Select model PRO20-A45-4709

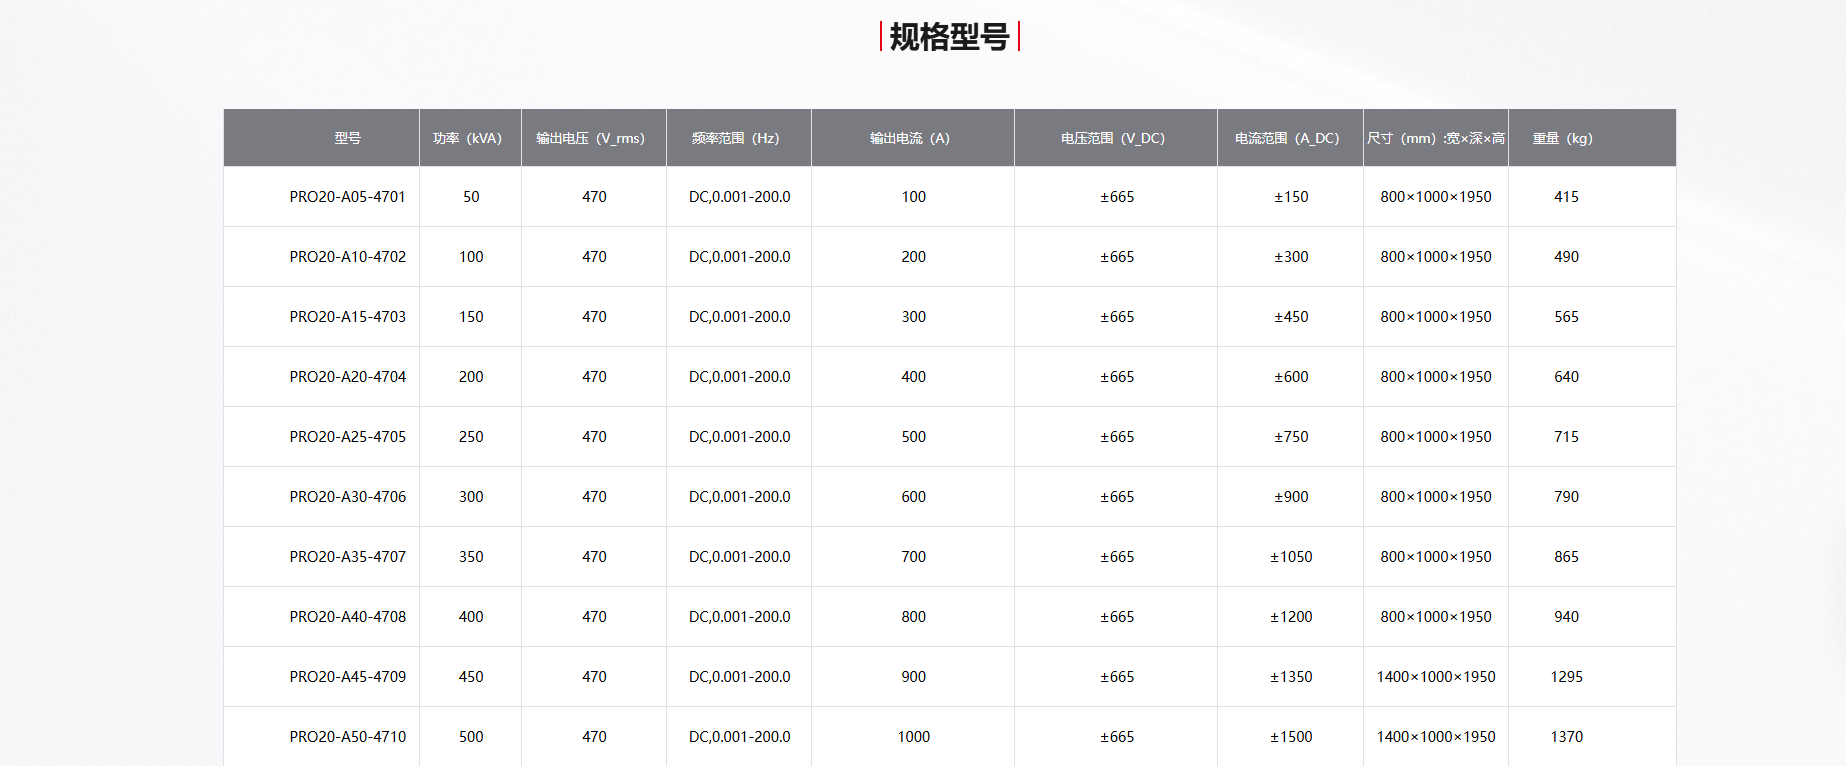click(348, 677)
